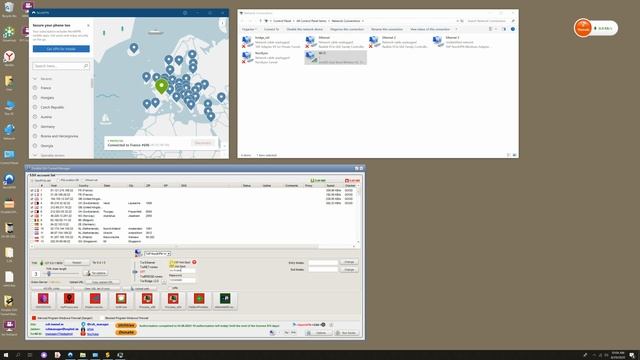Click 'Connect To' in Network Connections toolbar
The image size is (640, 360).
271,29
